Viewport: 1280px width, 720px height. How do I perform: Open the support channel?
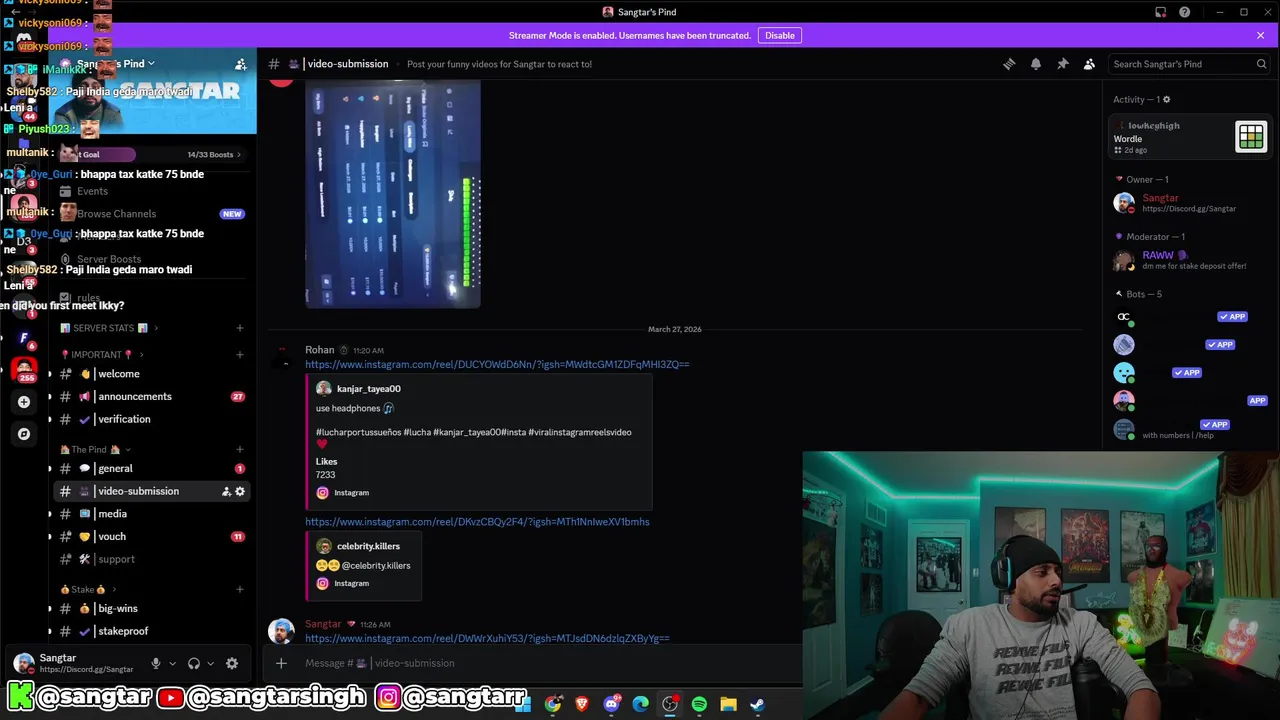tap(150, 560)
